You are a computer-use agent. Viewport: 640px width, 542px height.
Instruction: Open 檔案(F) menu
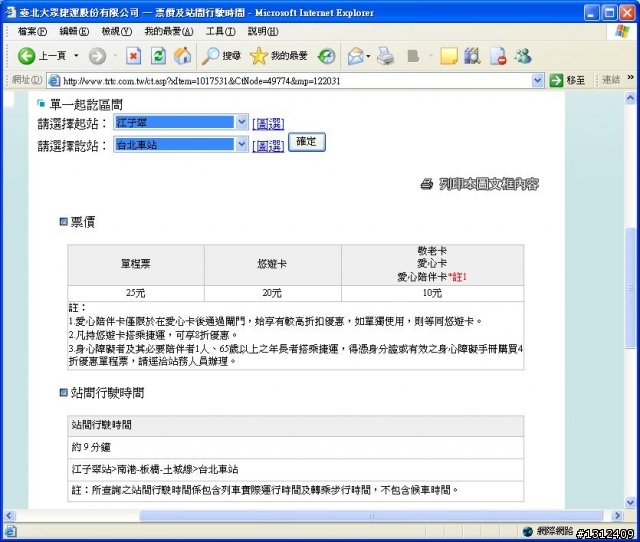click(32, 31)
